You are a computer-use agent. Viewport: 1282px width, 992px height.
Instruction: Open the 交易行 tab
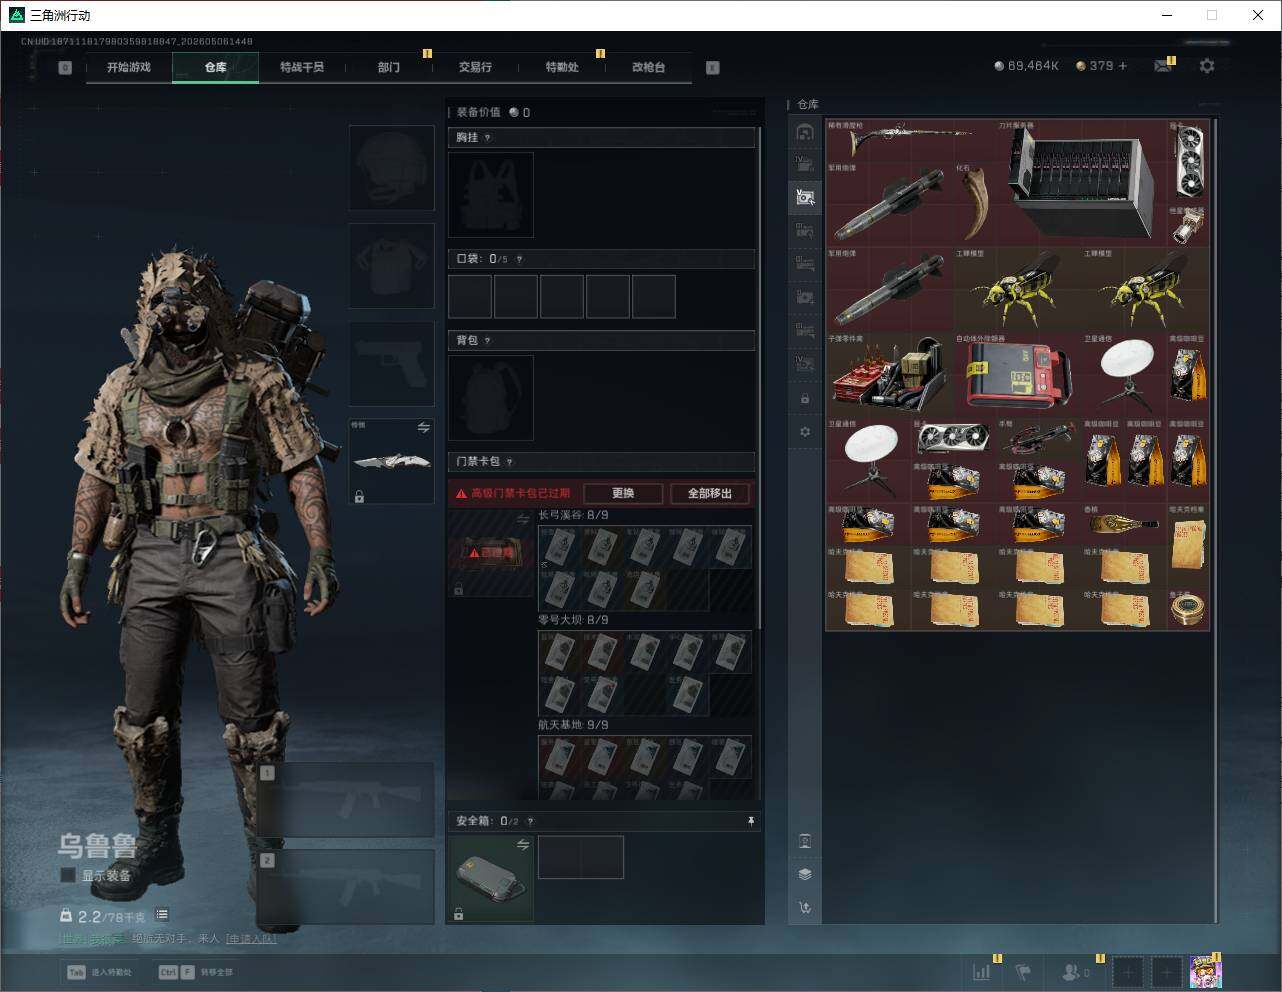(475, 67)
